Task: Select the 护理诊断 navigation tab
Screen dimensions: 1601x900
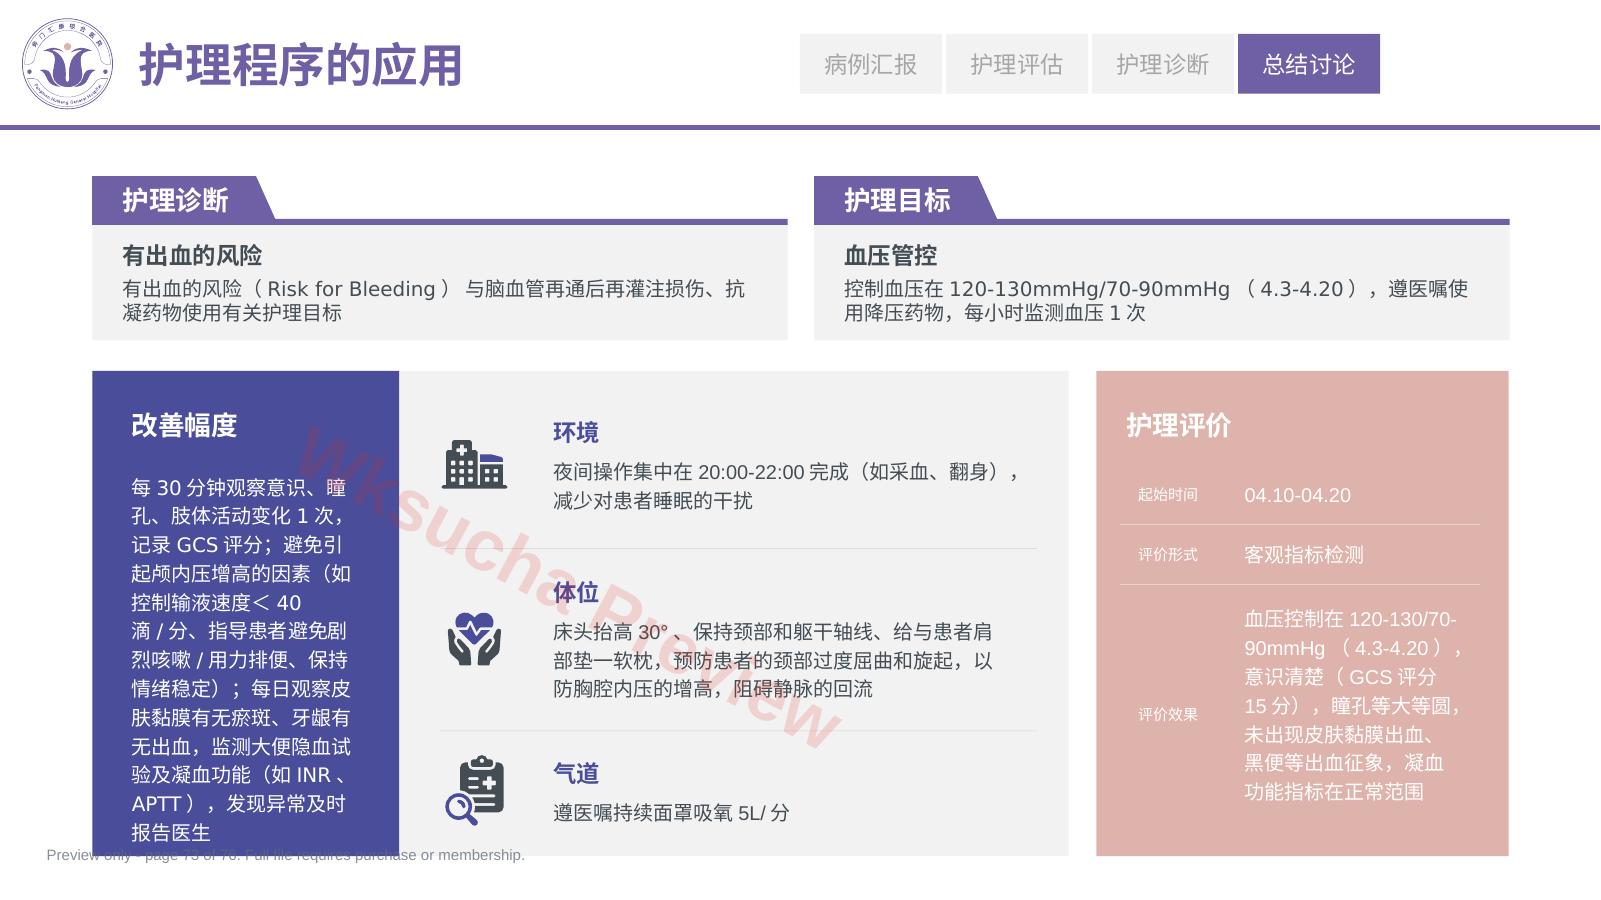Action: pyautogui.click(x=1162, y=64)
